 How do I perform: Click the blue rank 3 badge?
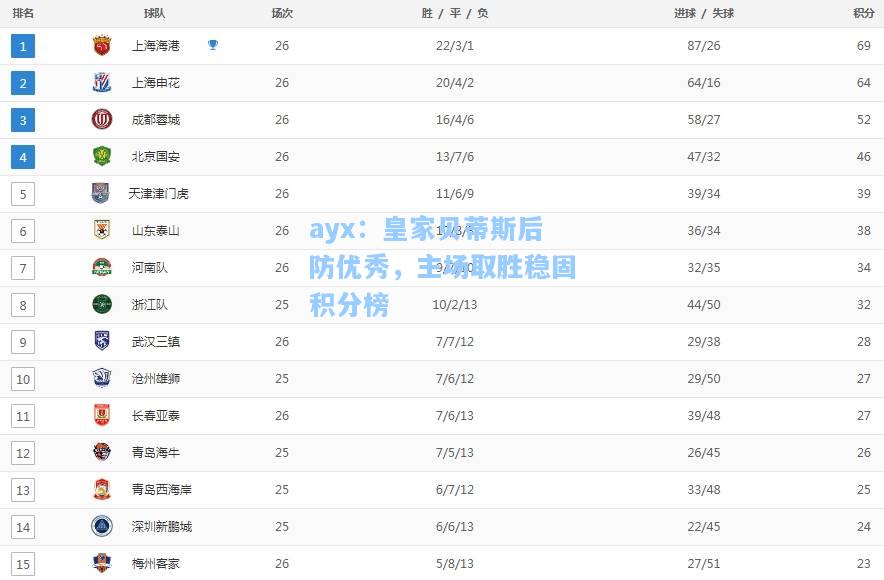coord(23,120)
